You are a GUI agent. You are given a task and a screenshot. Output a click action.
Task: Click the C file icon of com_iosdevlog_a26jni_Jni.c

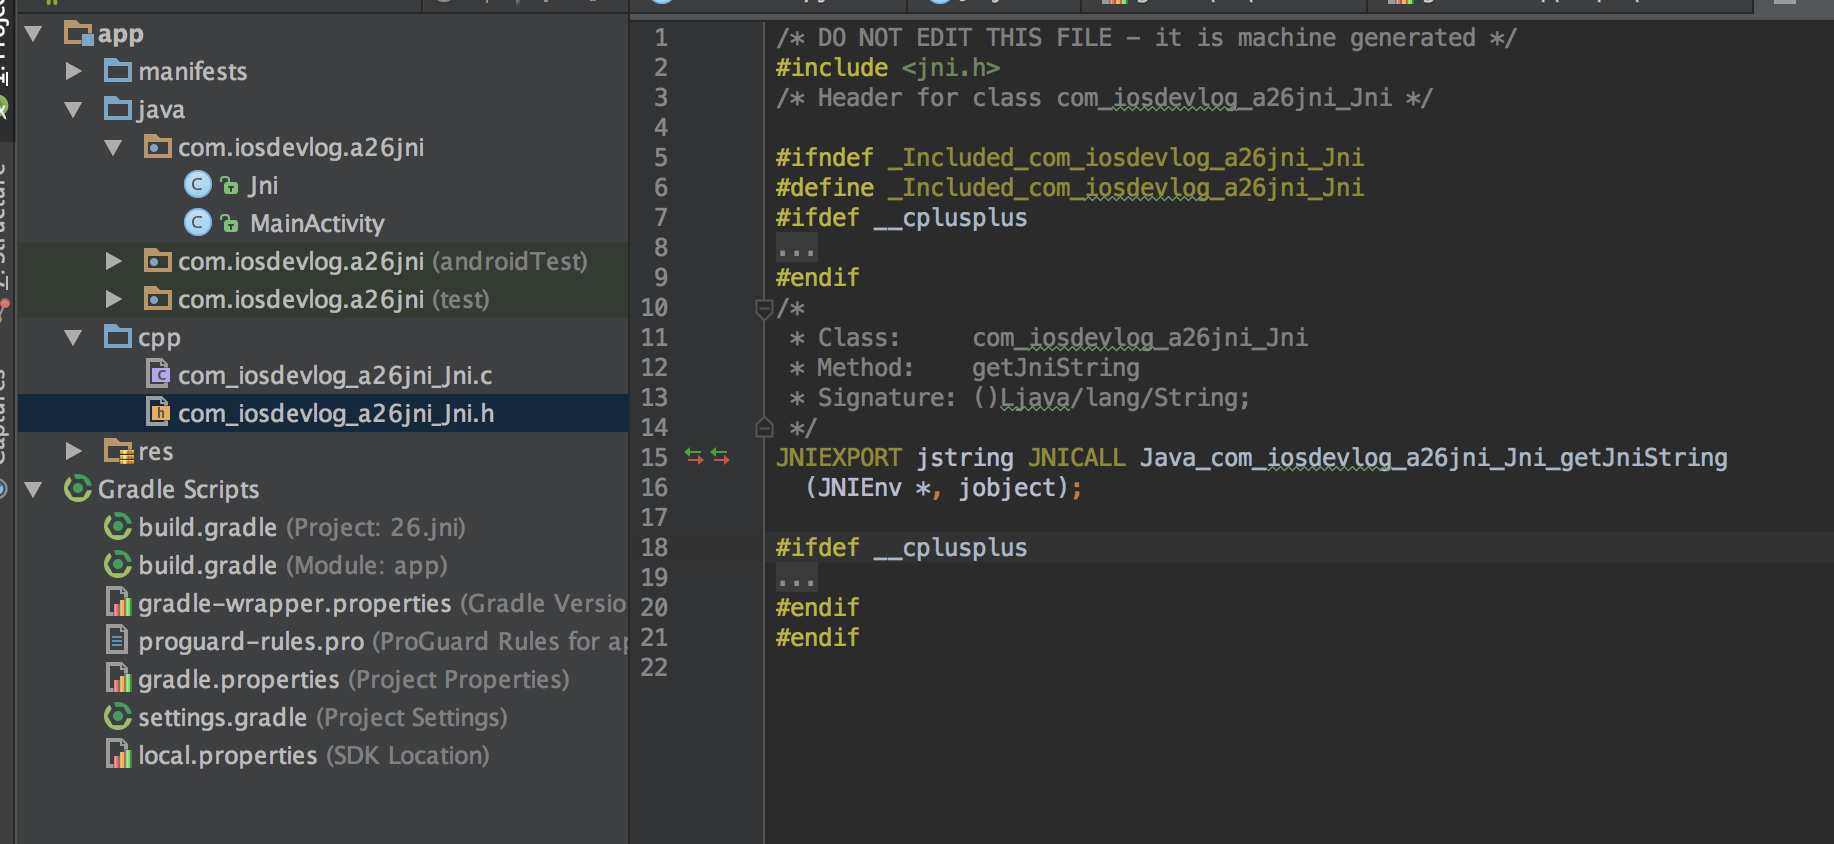click(158, 375)
